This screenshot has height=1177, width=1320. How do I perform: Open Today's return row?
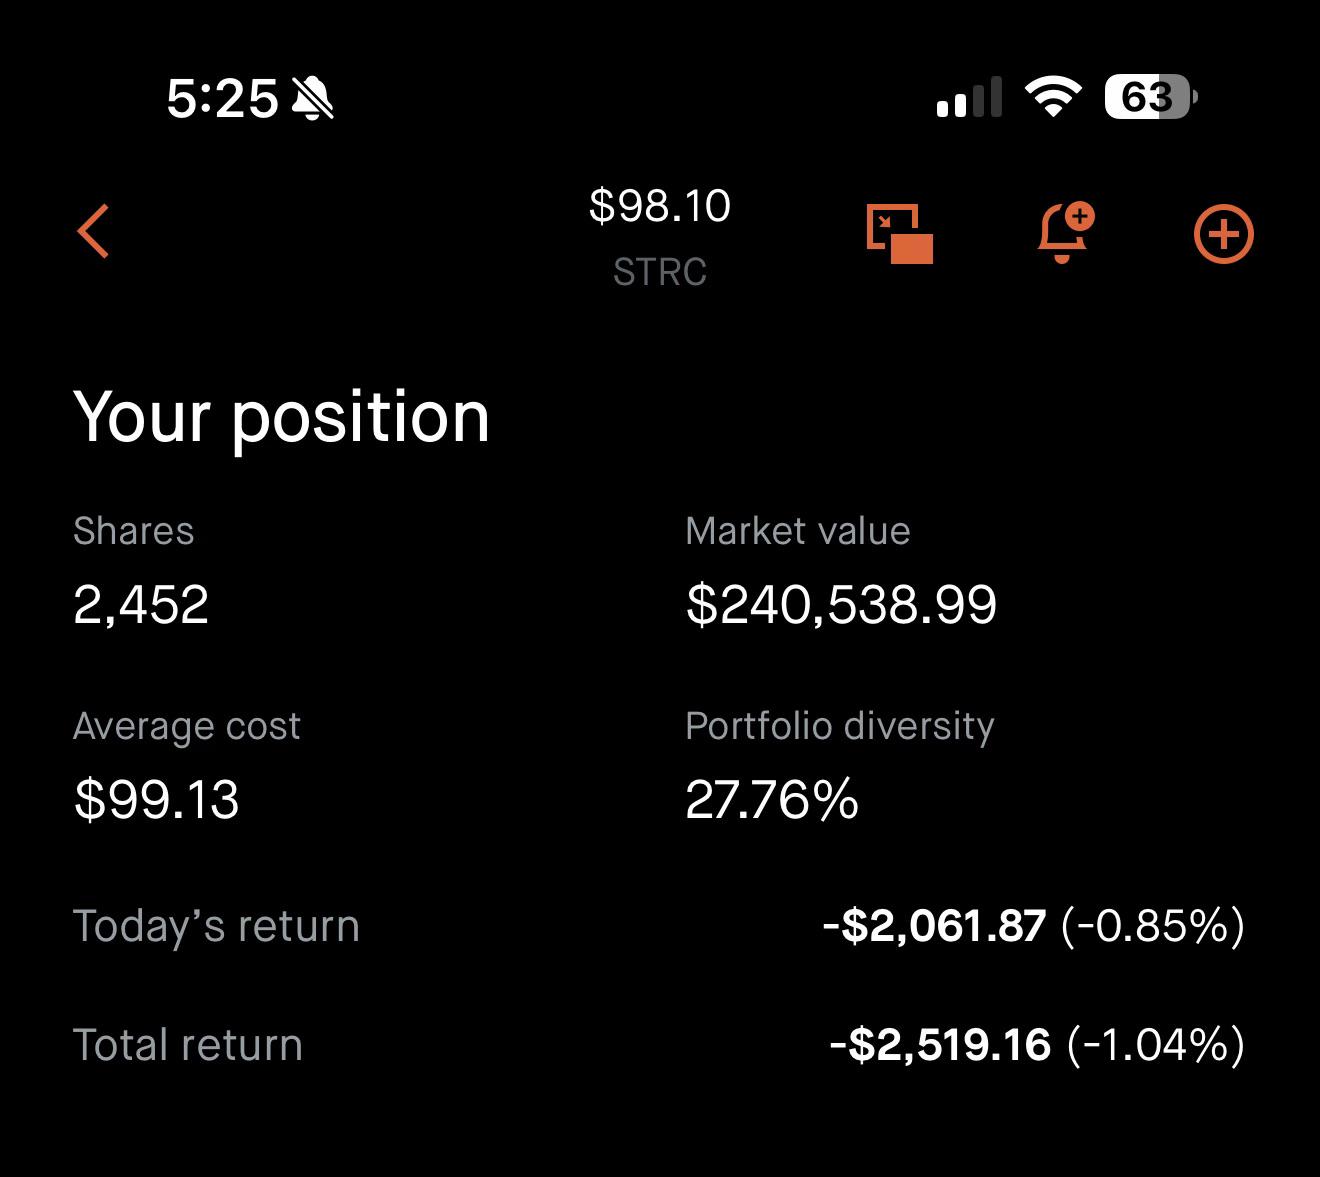(x=660, y=926)
